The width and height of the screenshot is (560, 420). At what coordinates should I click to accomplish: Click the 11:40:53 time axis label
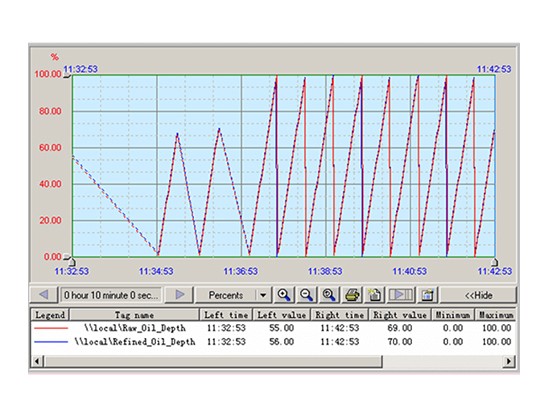pos(410,271)
